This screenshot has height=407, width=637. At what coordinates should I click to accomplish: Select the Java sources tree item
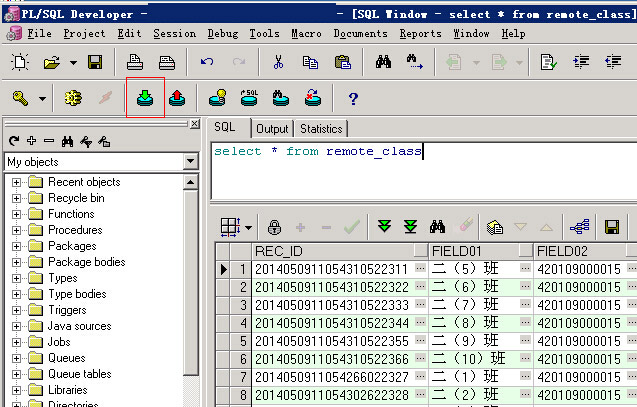pos(80,326)
